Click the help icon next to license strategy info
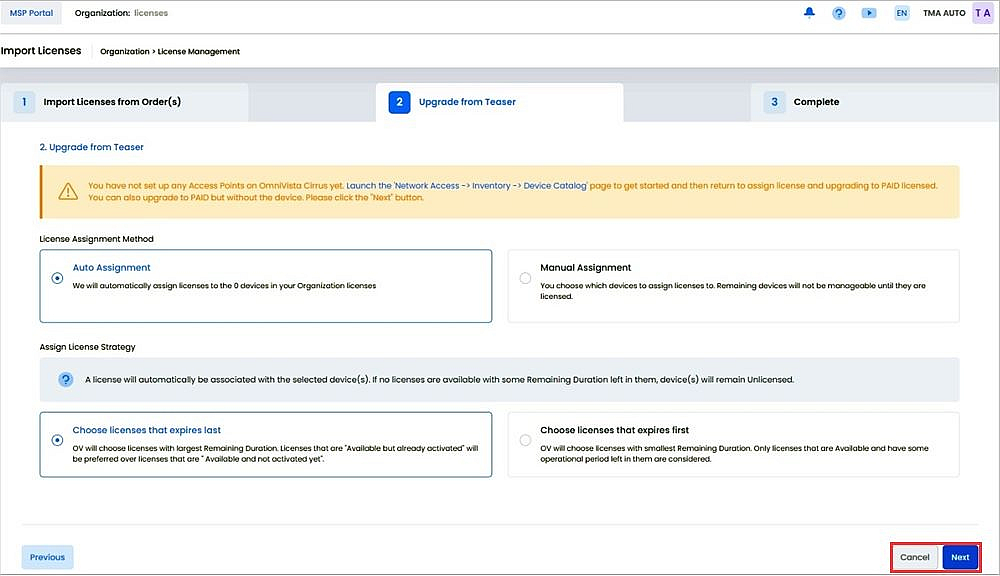This screenshot has height=576, width=1000. (x=65, y=379)
